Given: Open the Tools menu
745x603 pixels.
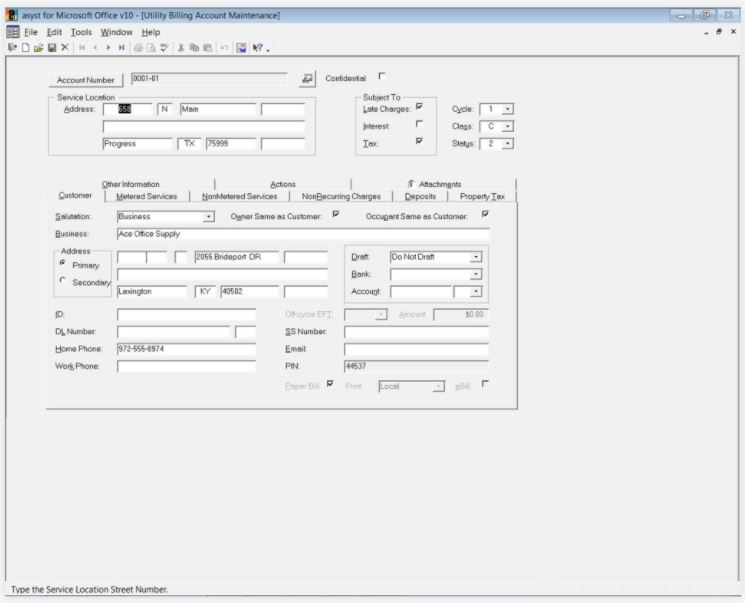Looking at the screenshot, I should [81, 32].
